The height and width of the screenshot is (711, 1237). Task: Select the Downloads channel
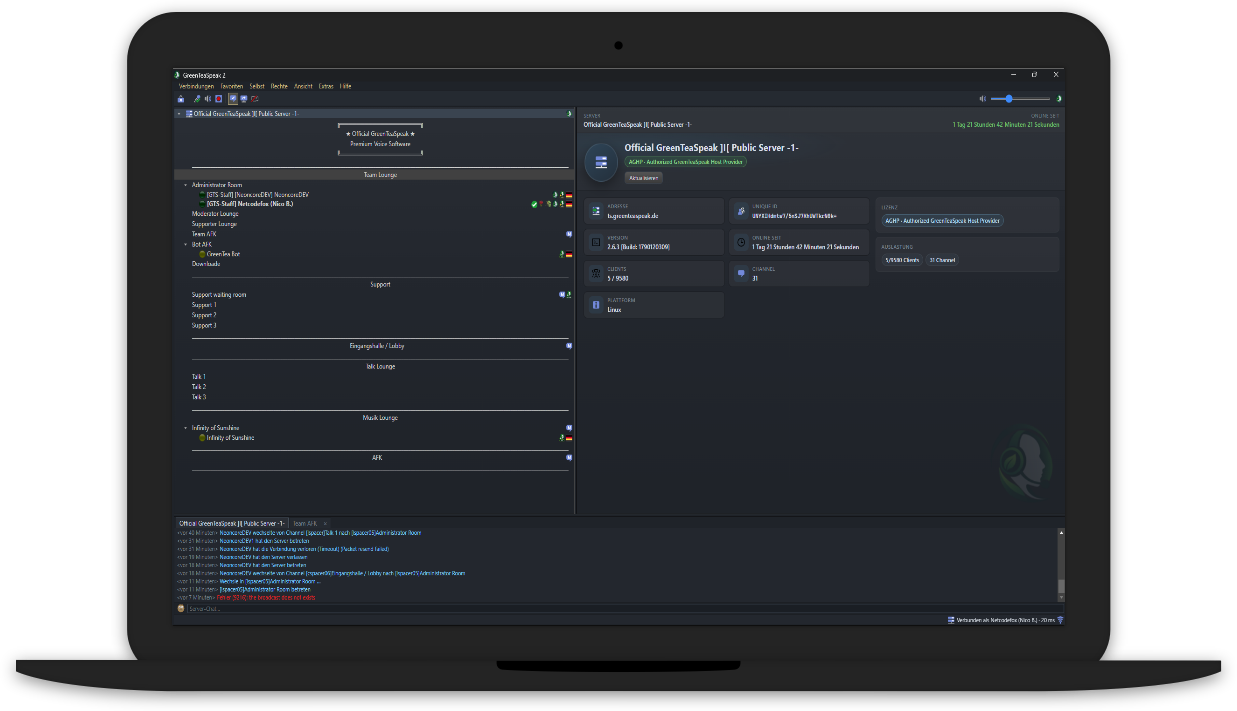pos(206,264)
